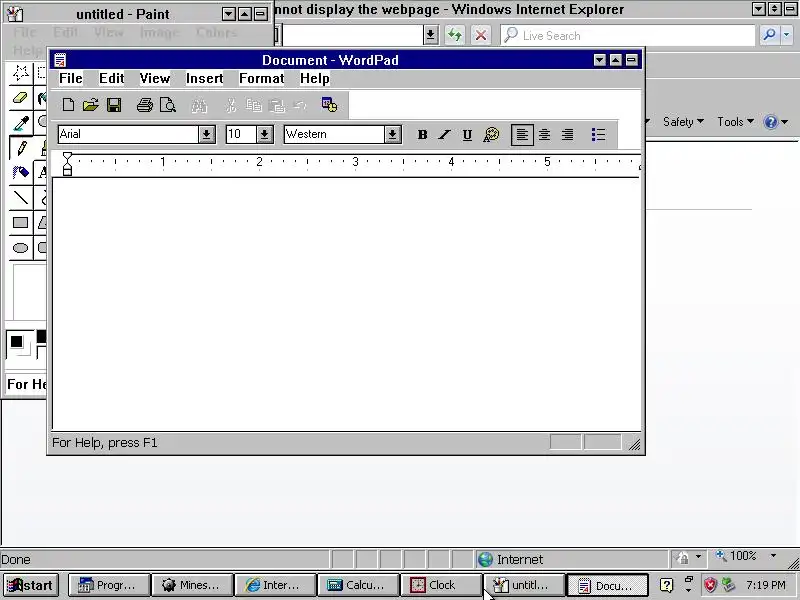Image resolution: width=800 pixels, height=600 pixels.
Task: Select the Pencil tool in Paint
Action: 21,148
